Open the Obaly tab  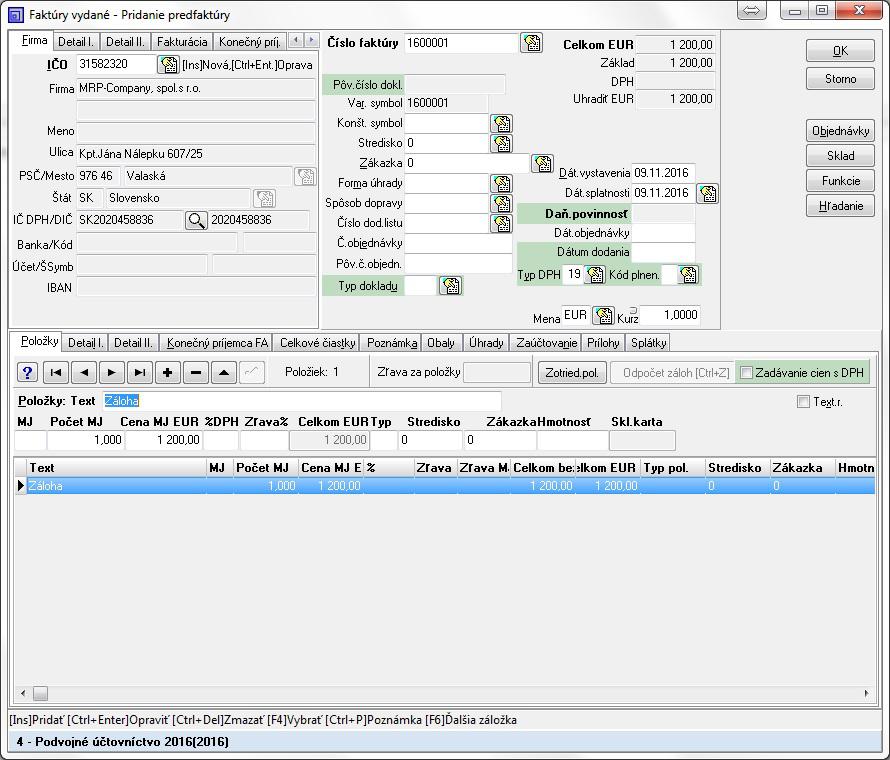[x=441, y=343]
